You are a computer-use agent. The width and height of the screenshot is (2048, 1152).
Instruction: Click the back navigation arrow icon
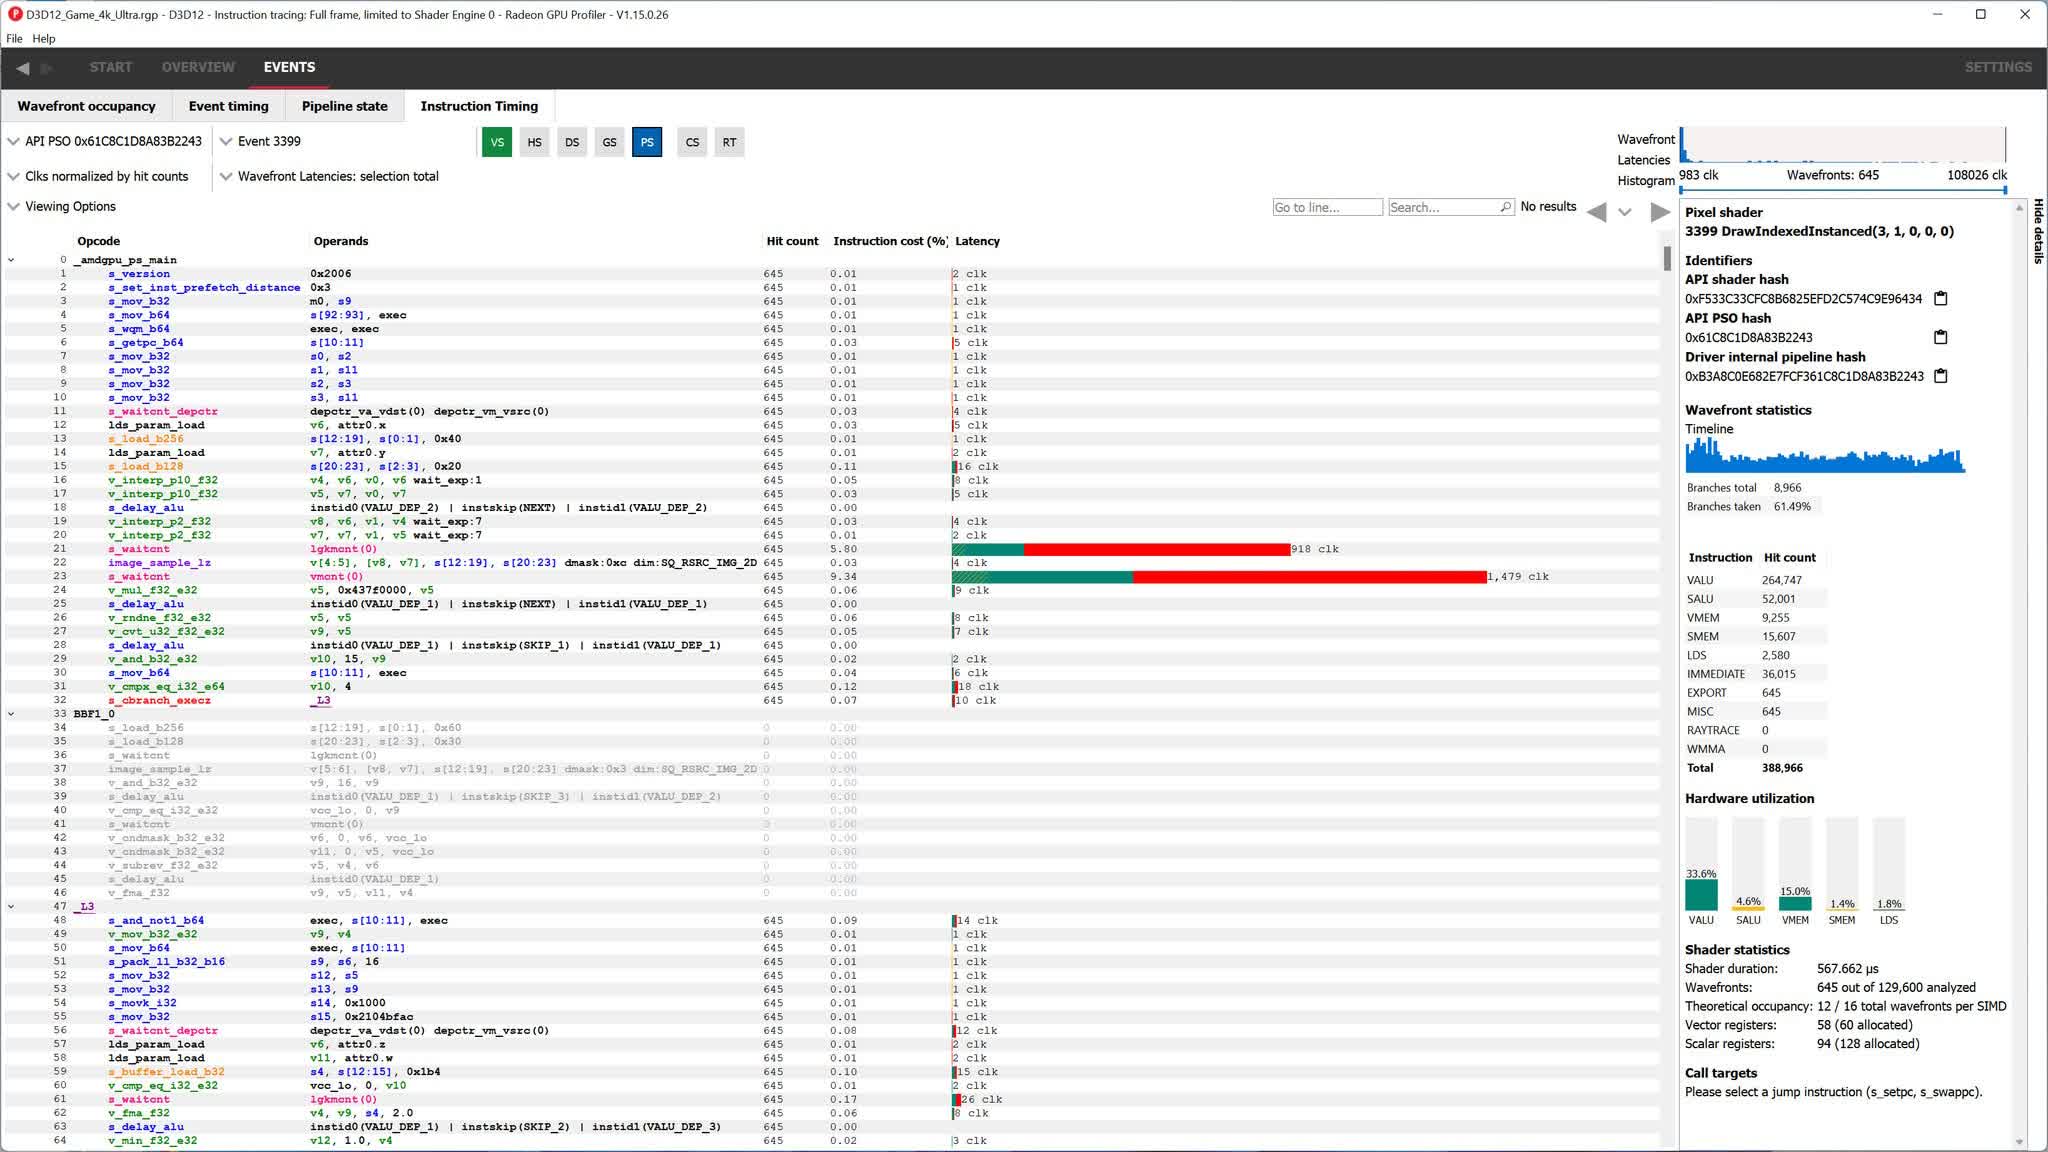tap(23, 68)
